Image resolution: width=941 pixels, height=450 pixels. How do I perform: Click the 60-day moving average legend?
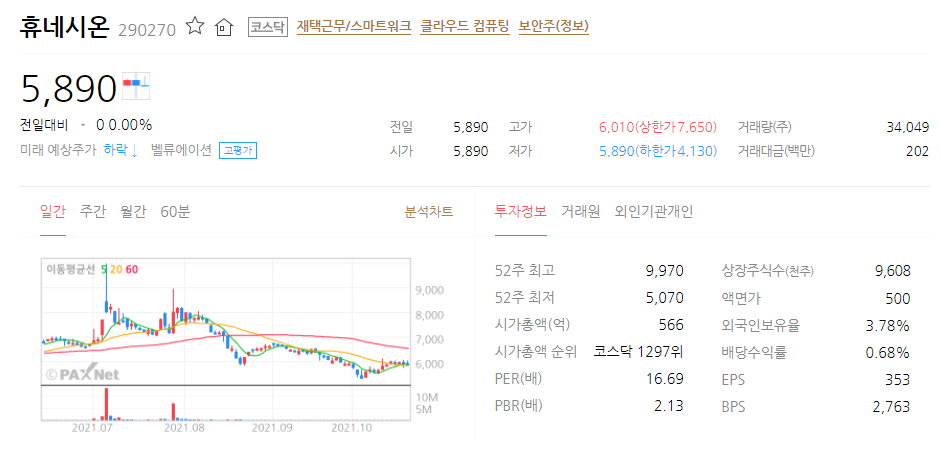pyautogui.click(x=132, y=269)
